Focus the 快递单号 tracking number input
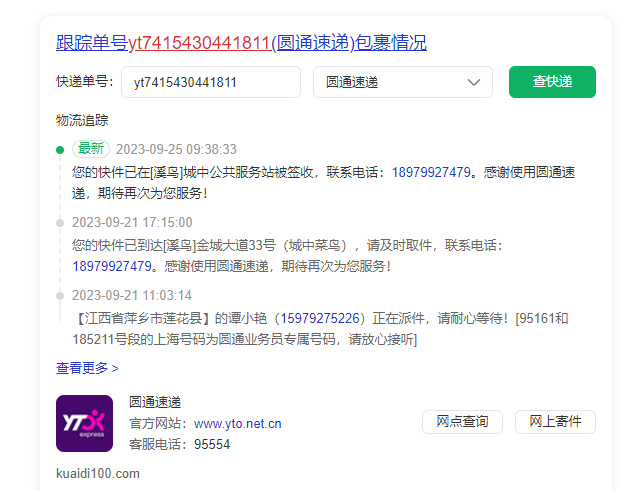Screen dimensions: 644x491 (x=211, y=82)
